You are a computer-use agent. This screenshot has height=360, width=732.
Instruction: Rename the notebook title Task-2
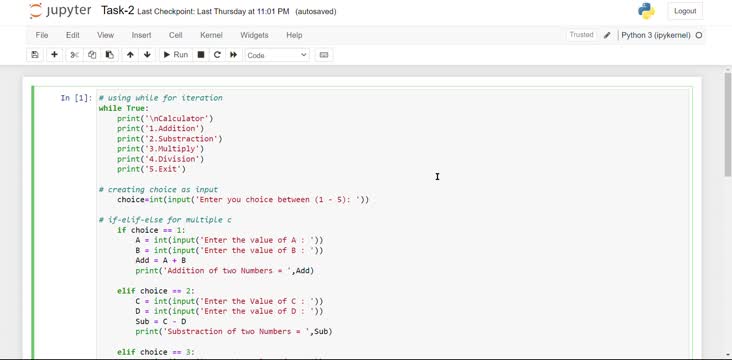117,11
